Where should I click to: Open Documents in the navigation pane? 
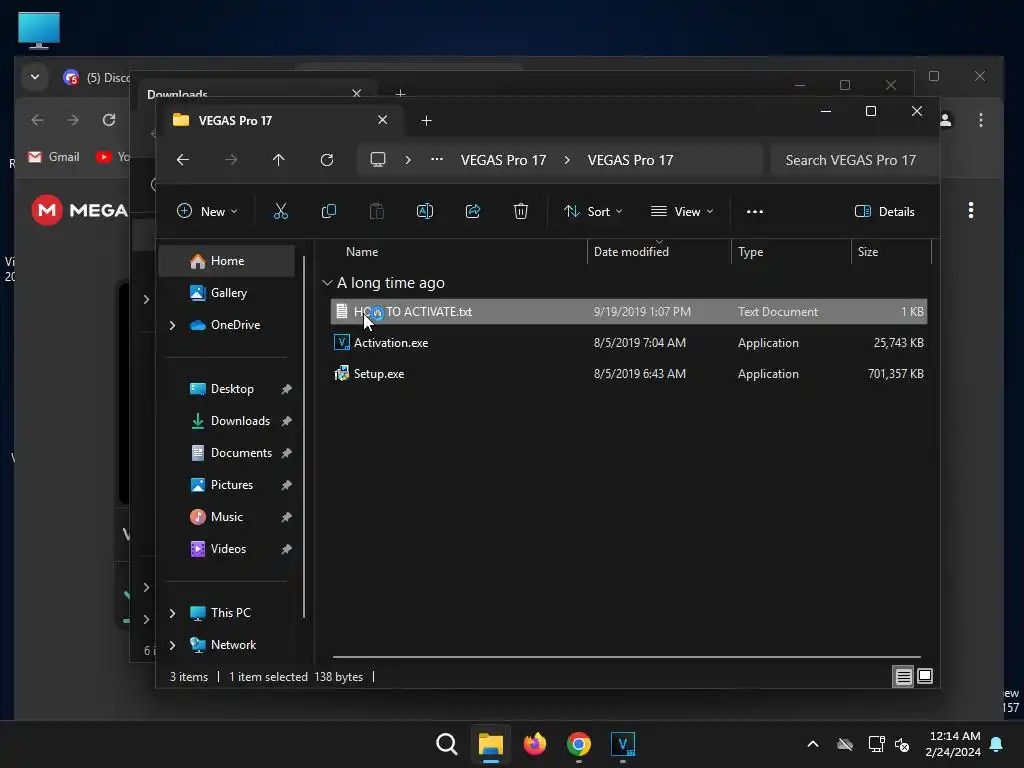point(227,453)
